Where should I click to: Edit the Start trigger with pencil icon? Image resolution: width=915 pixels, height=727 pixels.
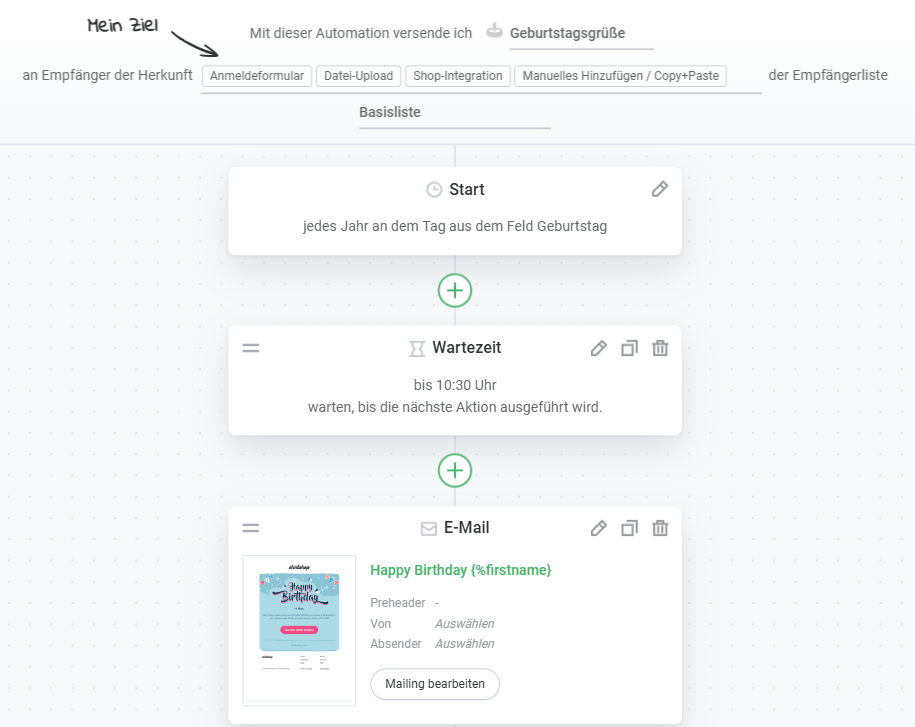[659, 189]
